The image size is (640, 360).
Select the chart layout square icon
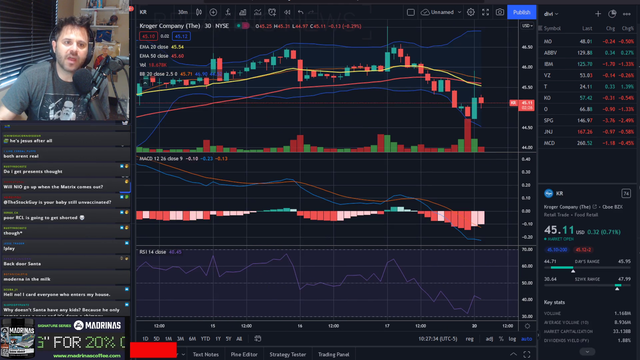click(411, 12)
